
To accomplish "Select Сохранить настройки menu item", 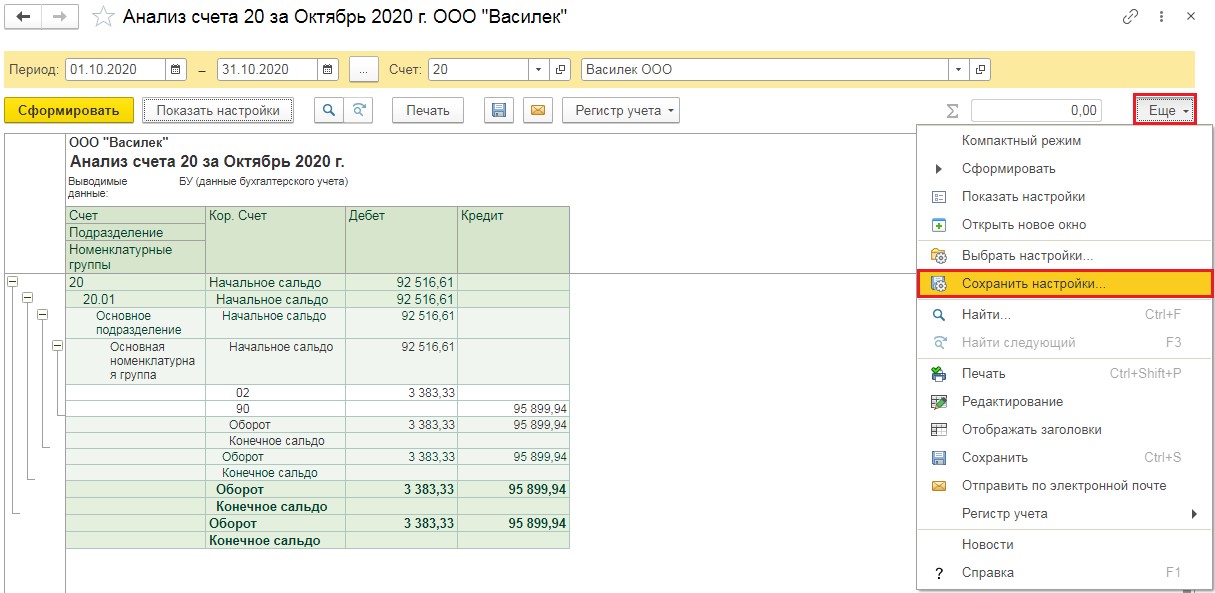I will tap(1033, 285).
